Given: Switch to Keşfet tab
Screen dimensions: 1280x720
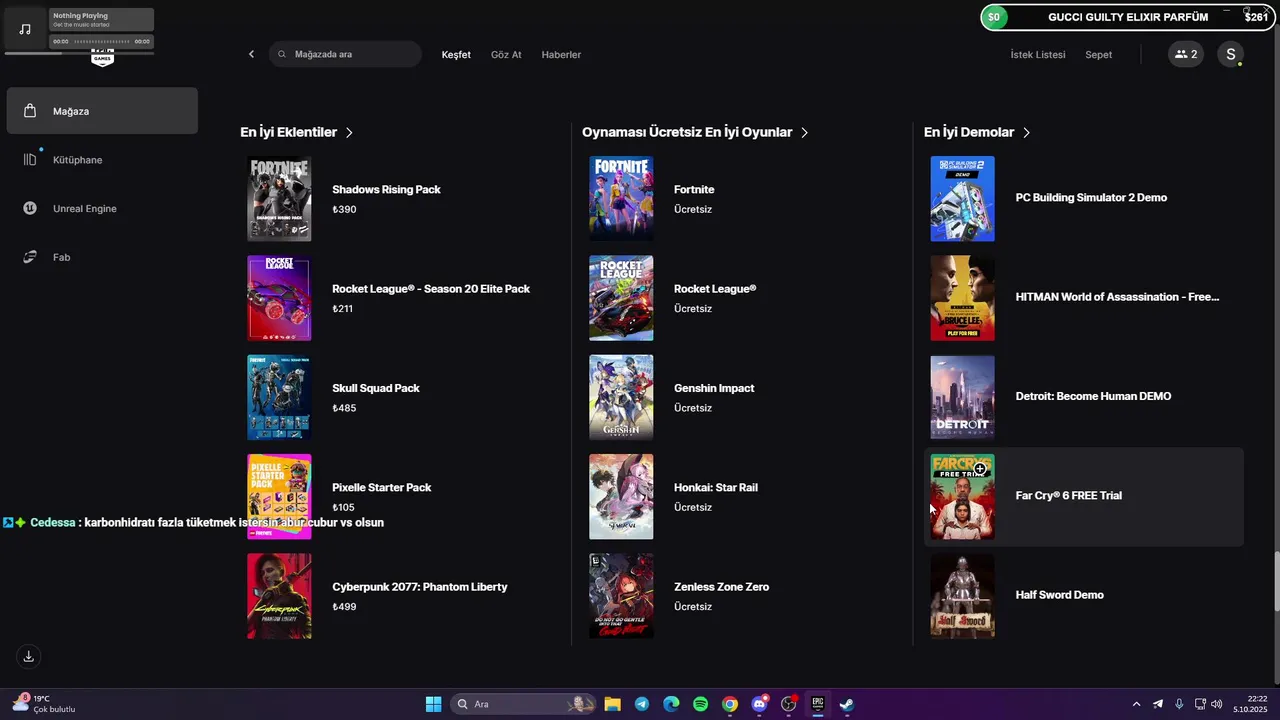Looking at the screenshot, I should [456, 54].
